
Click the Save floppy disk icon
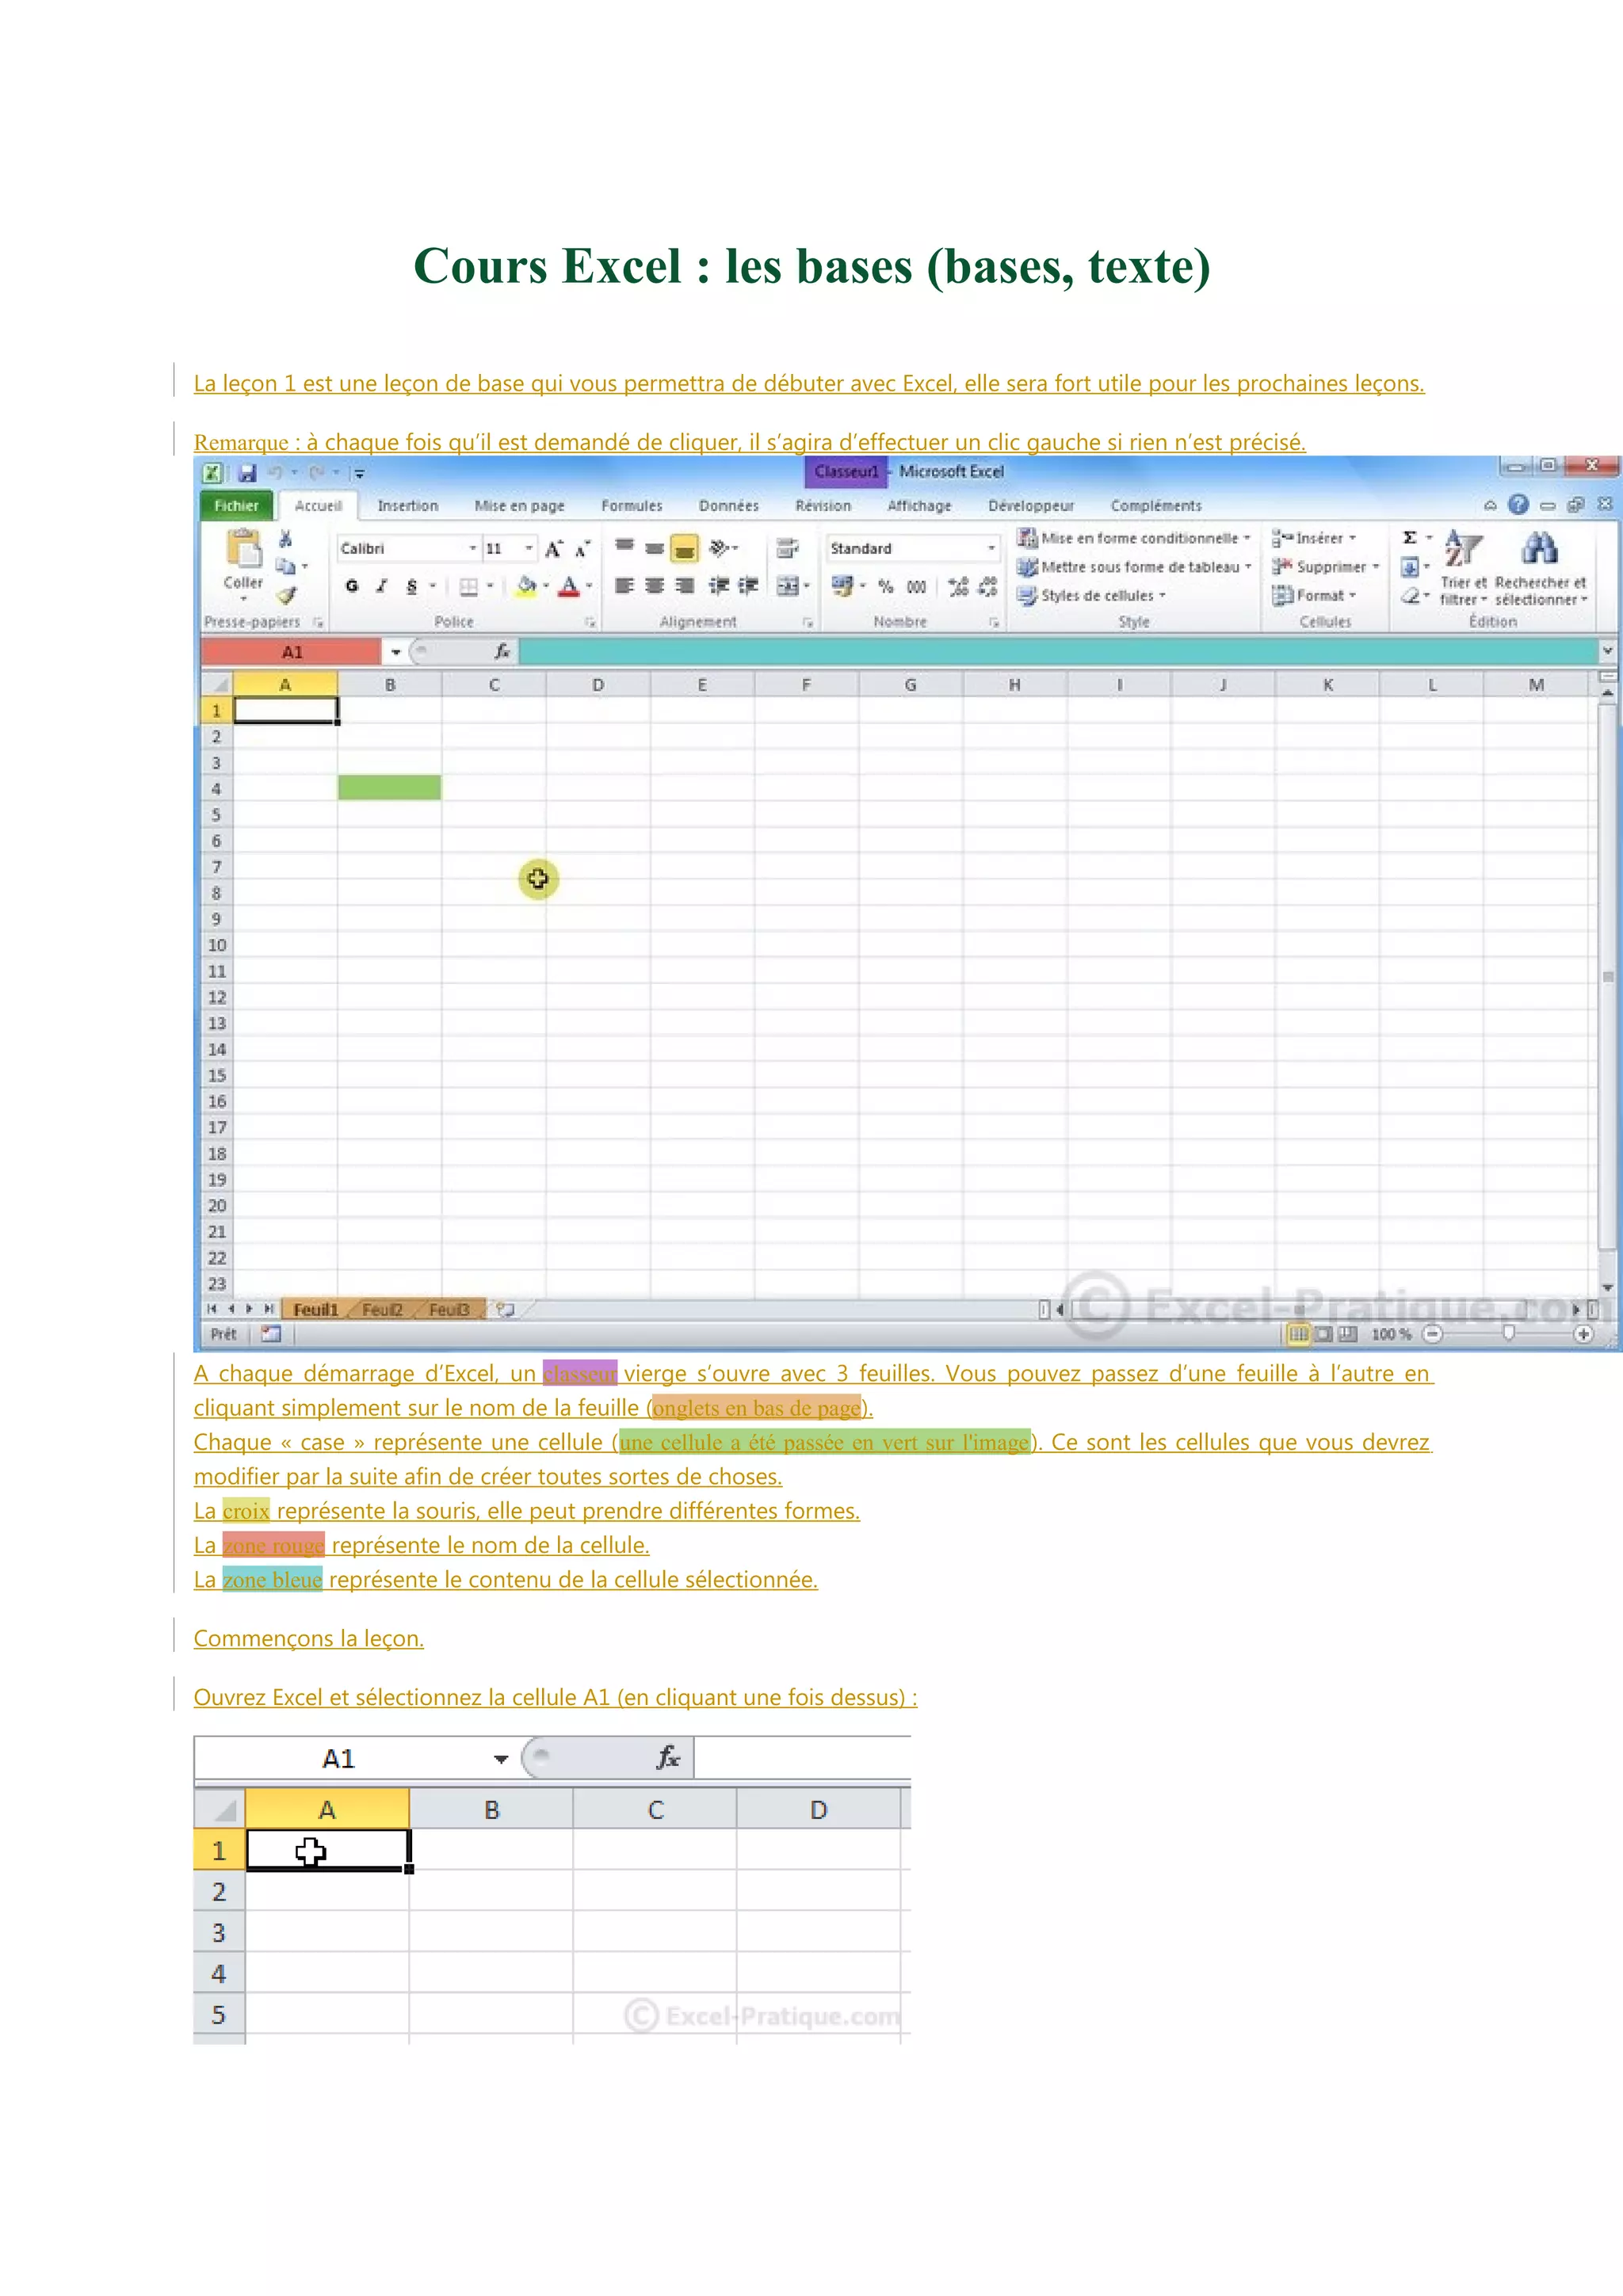pos(247,473)
